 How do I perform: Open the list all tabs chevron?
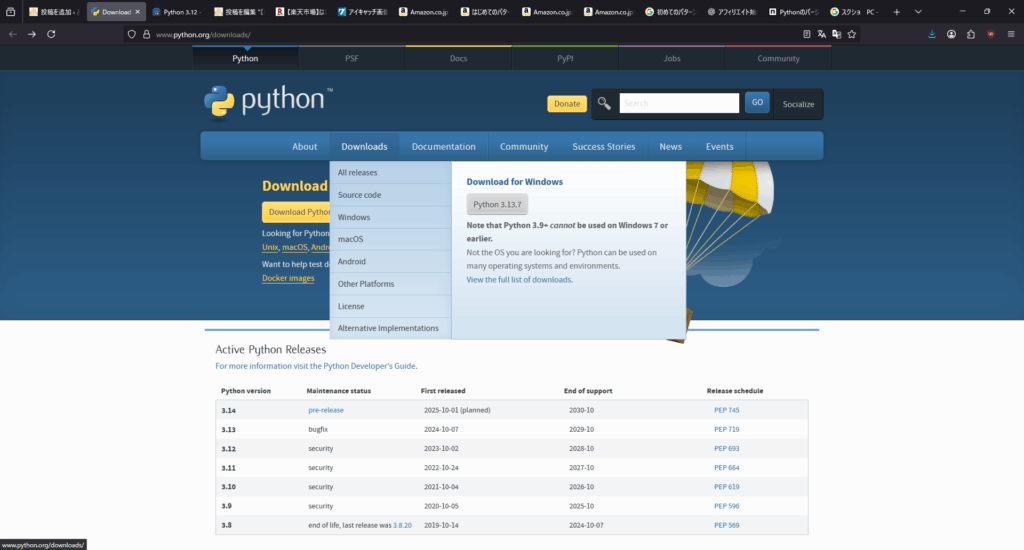pyautogui.click(x=918, y=12)
